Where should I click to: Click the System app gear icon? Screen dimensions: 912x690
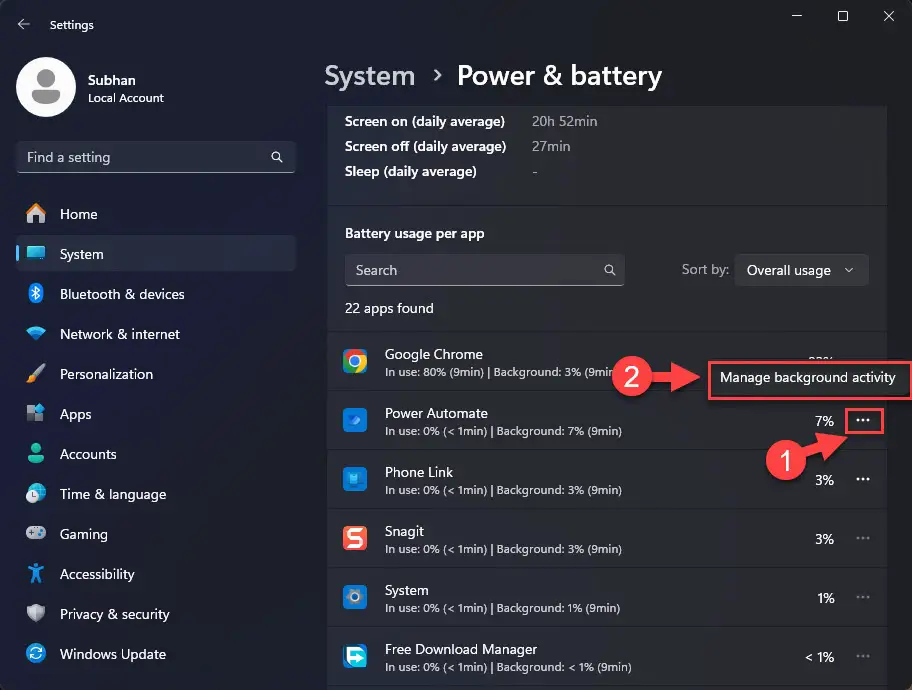pos(355,597)
